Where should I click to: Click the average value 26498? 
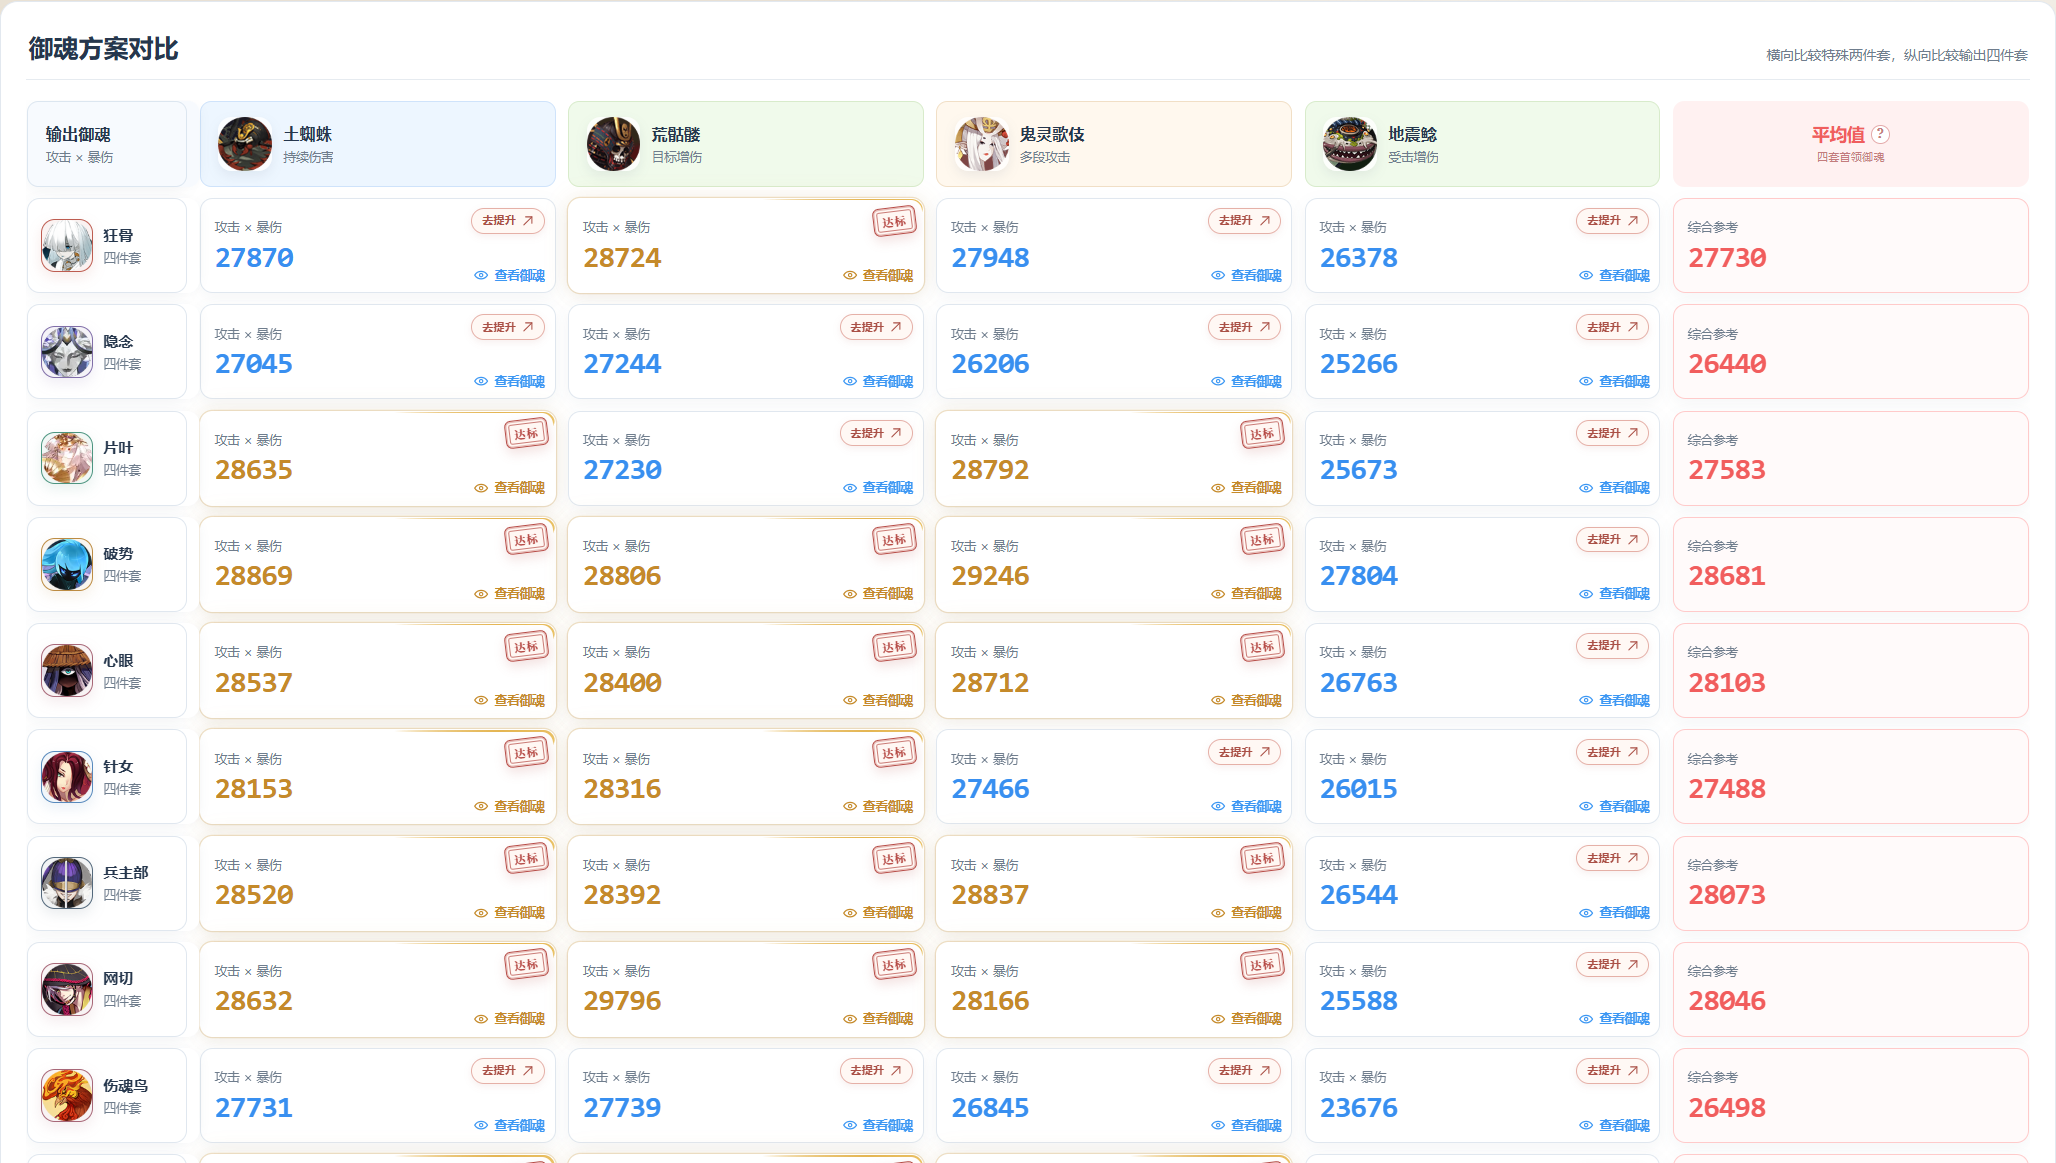point(1727,1108)
